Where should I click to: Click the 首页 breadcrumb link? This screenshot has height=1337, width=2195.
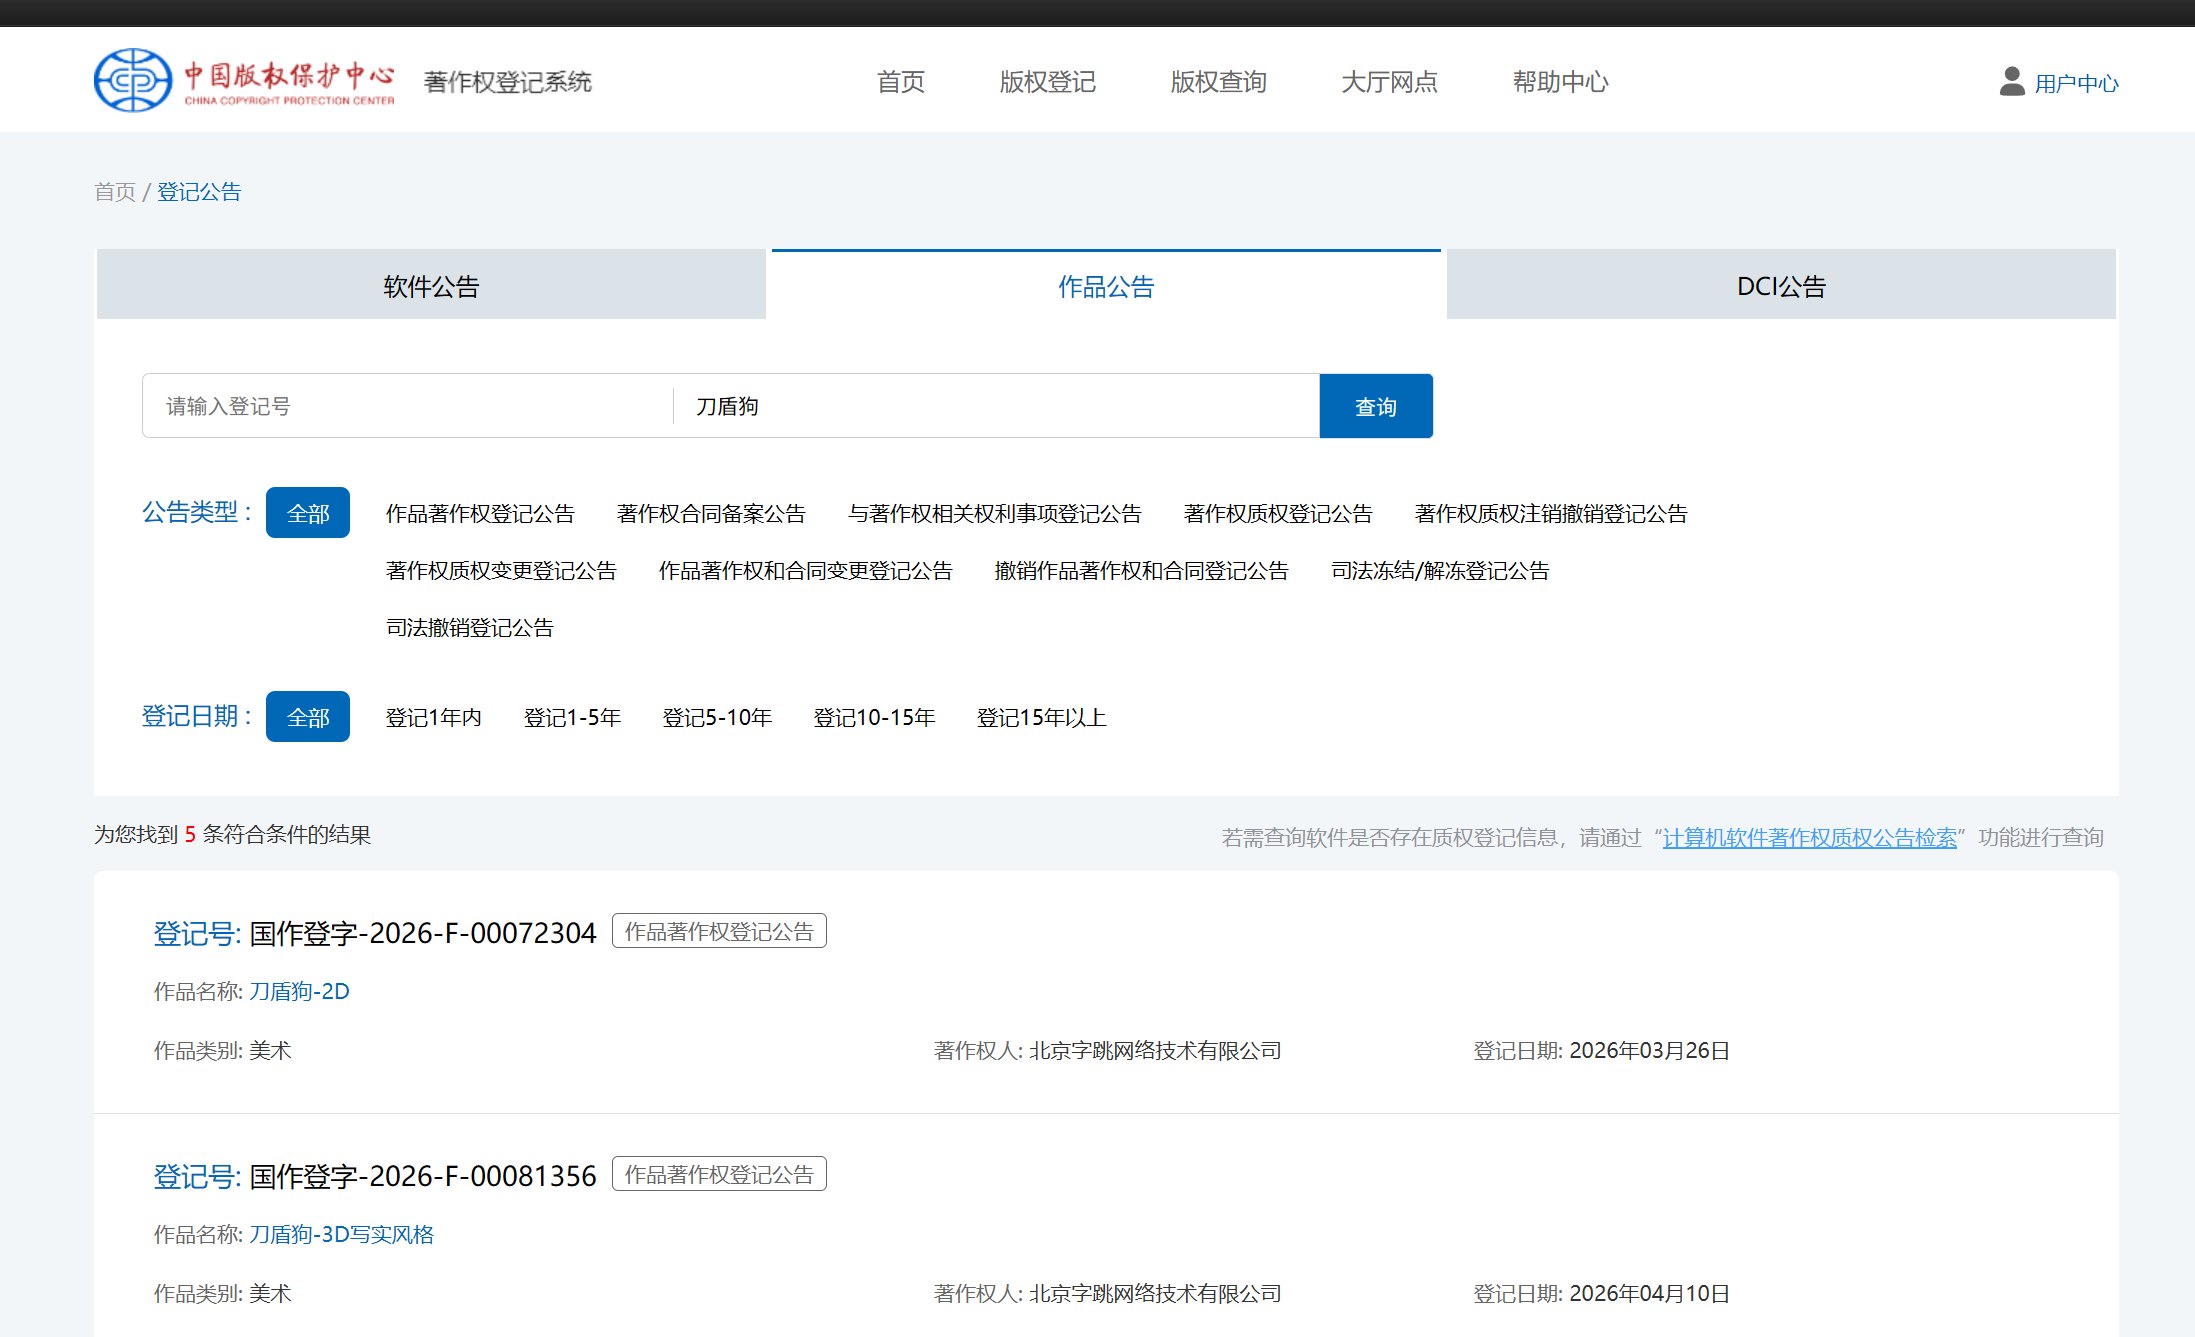click(115, 191)
